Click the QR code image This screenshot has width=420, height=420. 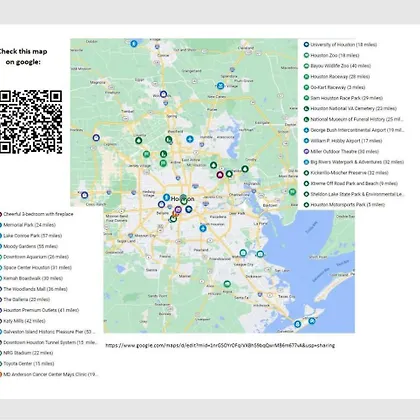pyautogui.click(x=31, y=122)
